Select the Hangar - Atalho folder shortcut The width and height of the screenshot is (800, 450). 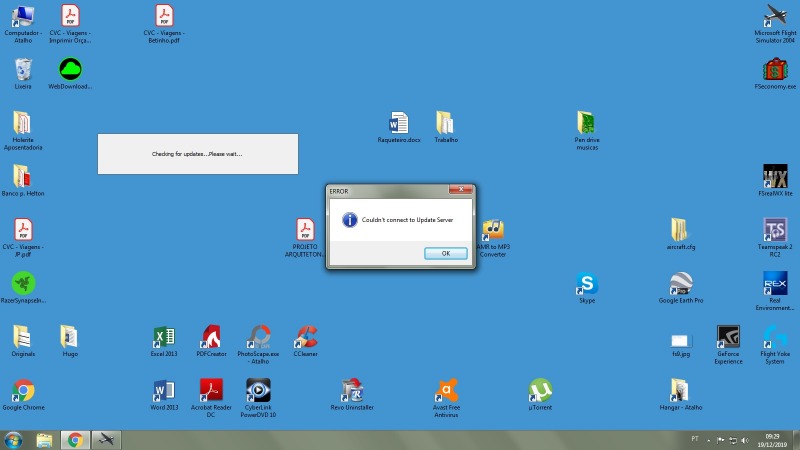pos(681,394)
